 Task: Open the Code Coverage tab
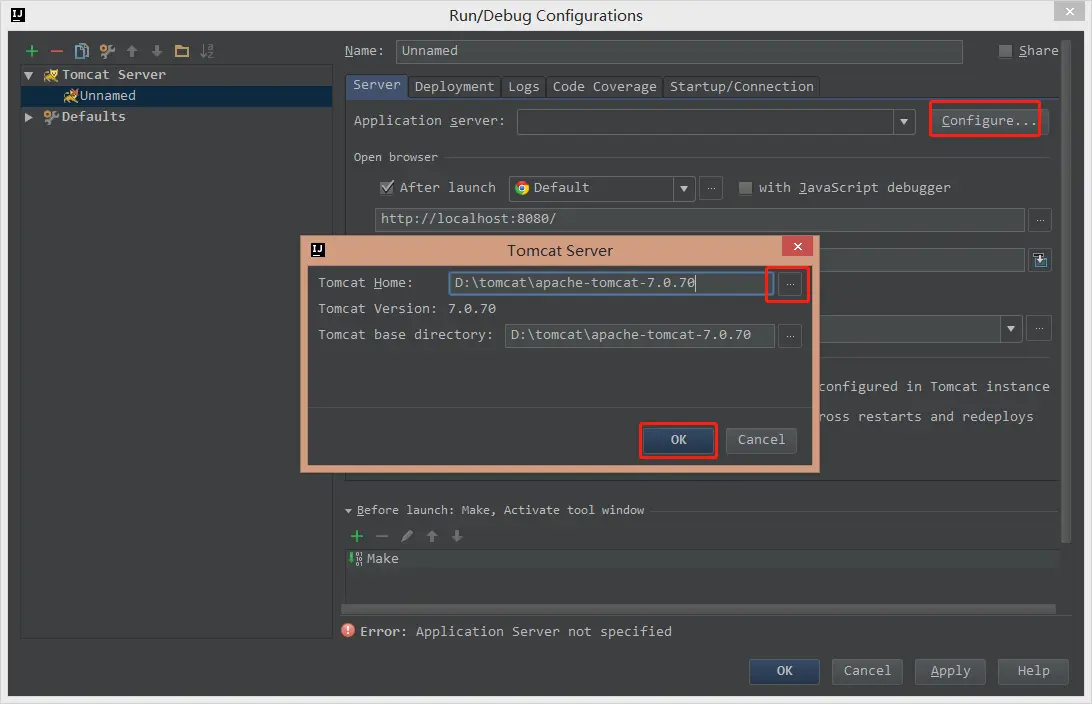(x=604, y=86)
